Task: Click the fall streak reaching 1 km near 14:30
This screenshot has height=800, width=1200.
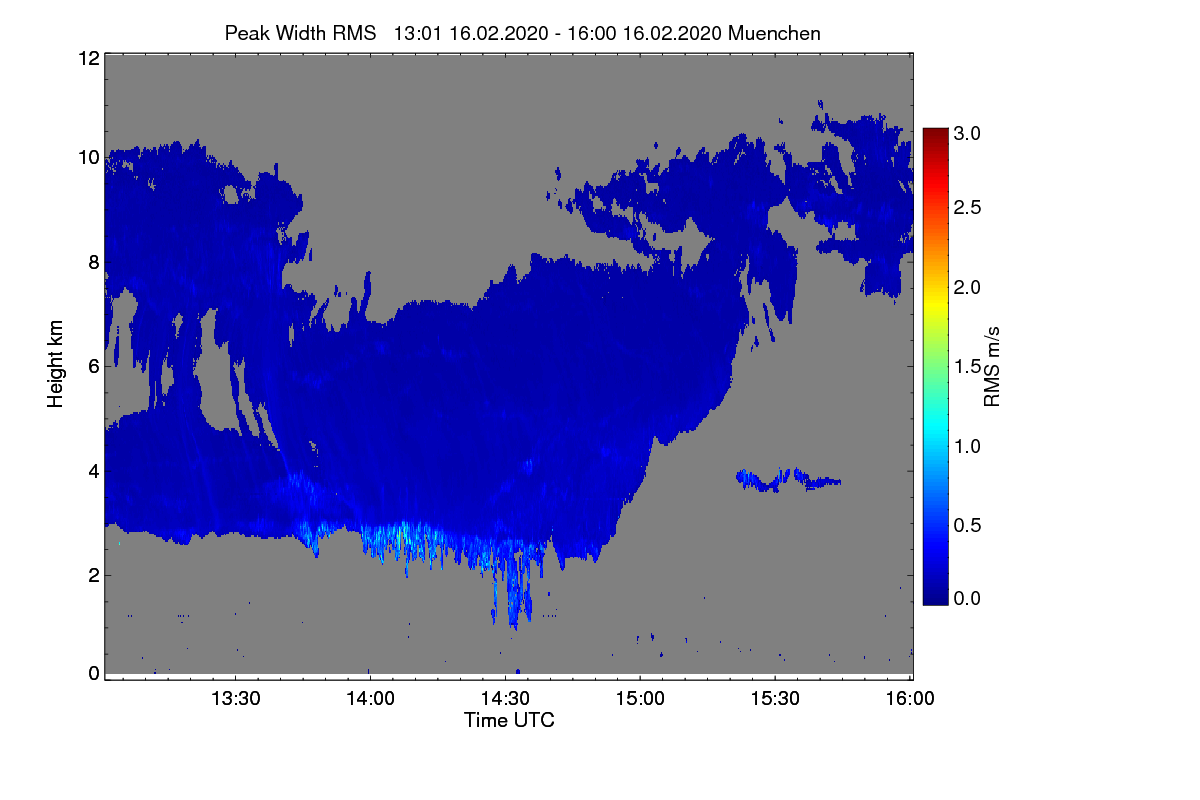Action: (x=512, y=590)
